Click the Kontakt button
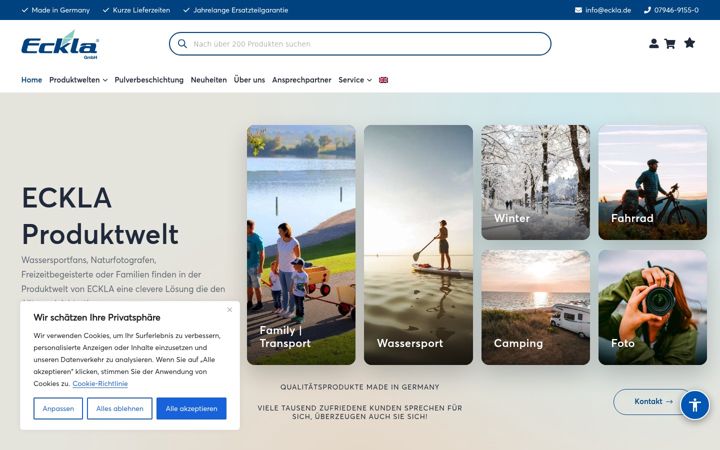This screenshot has width=720, height=450. 653,401
